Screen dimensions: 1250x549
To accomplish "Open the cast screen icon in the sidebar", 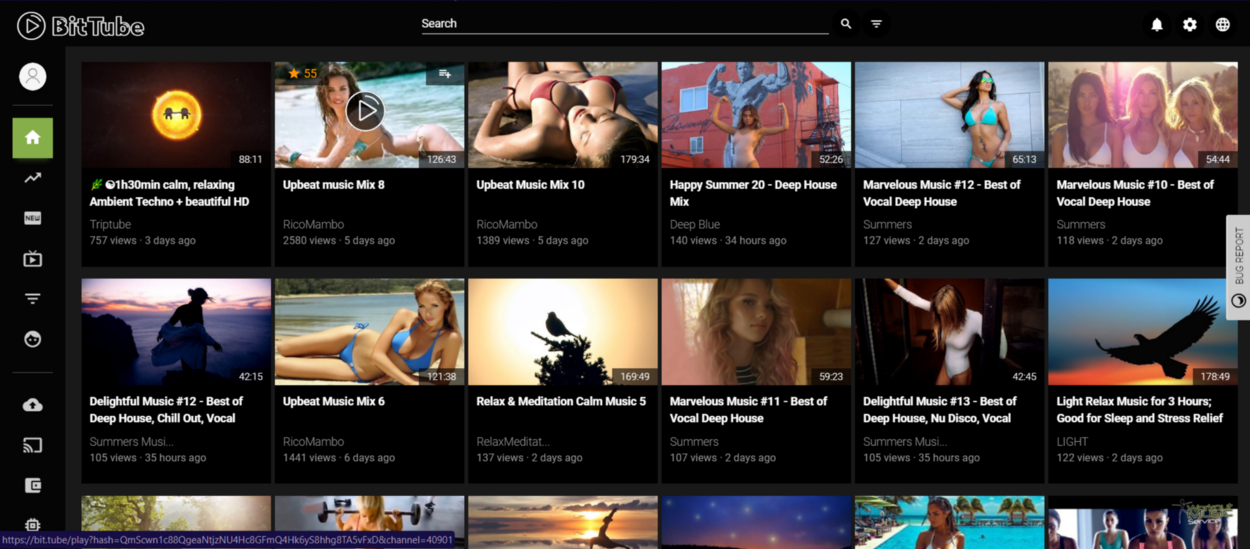I will pos(33,445).
